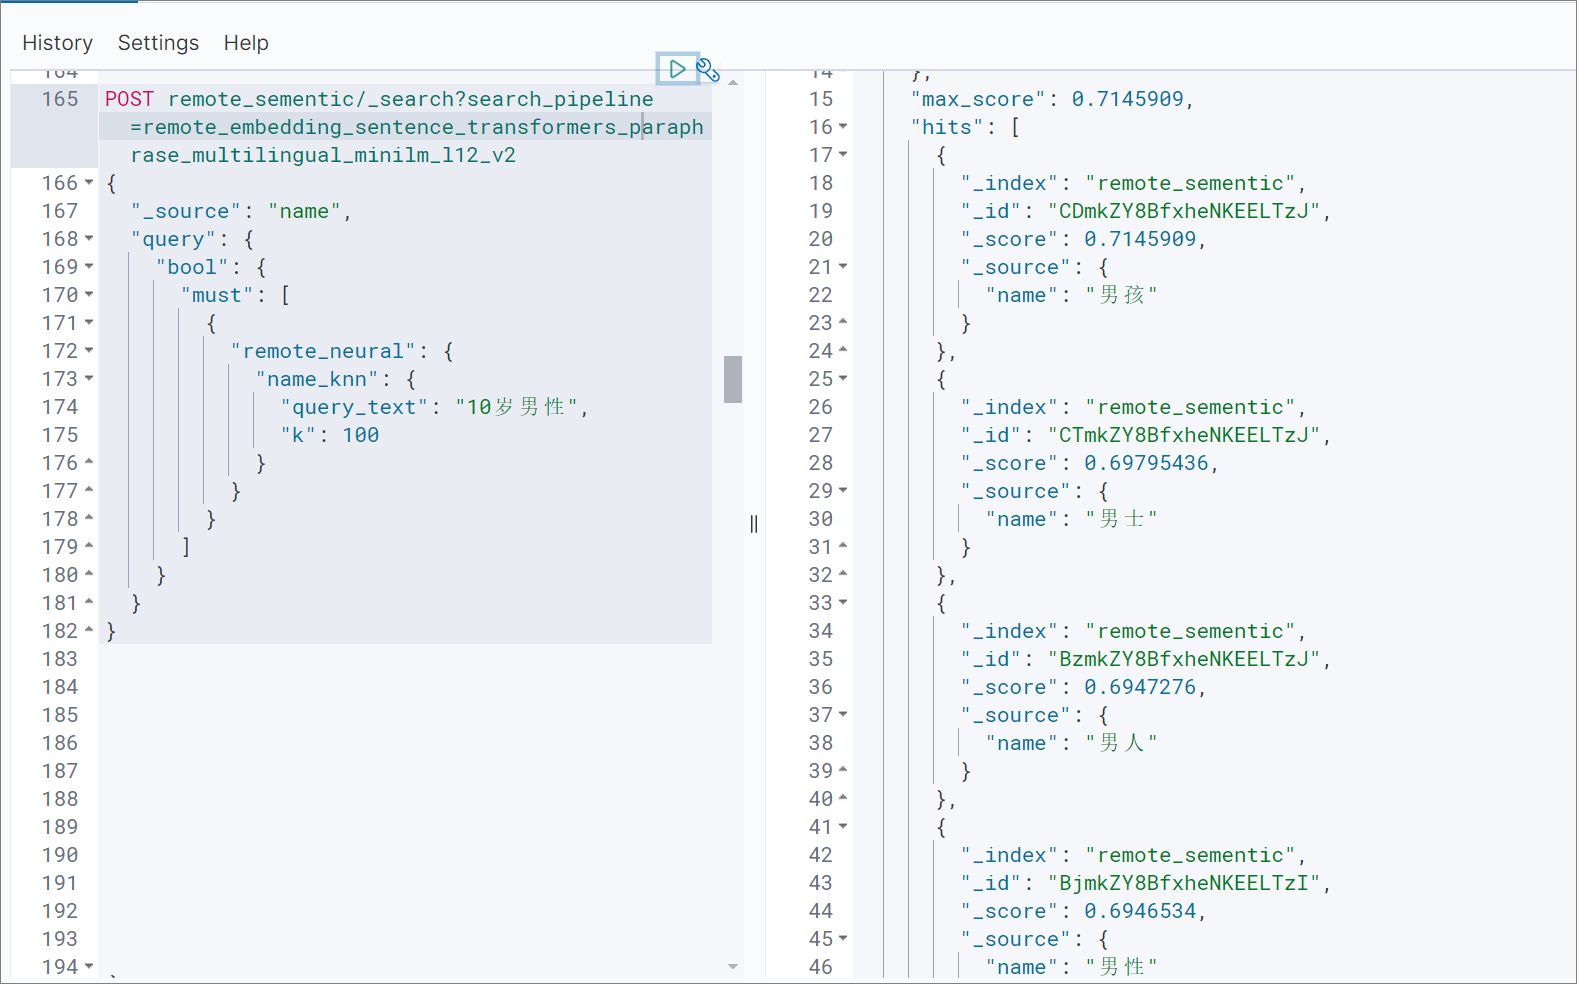1577x984 pixels.
Task: Click the editor scroll-up arrow
Action: pos(733,82)
